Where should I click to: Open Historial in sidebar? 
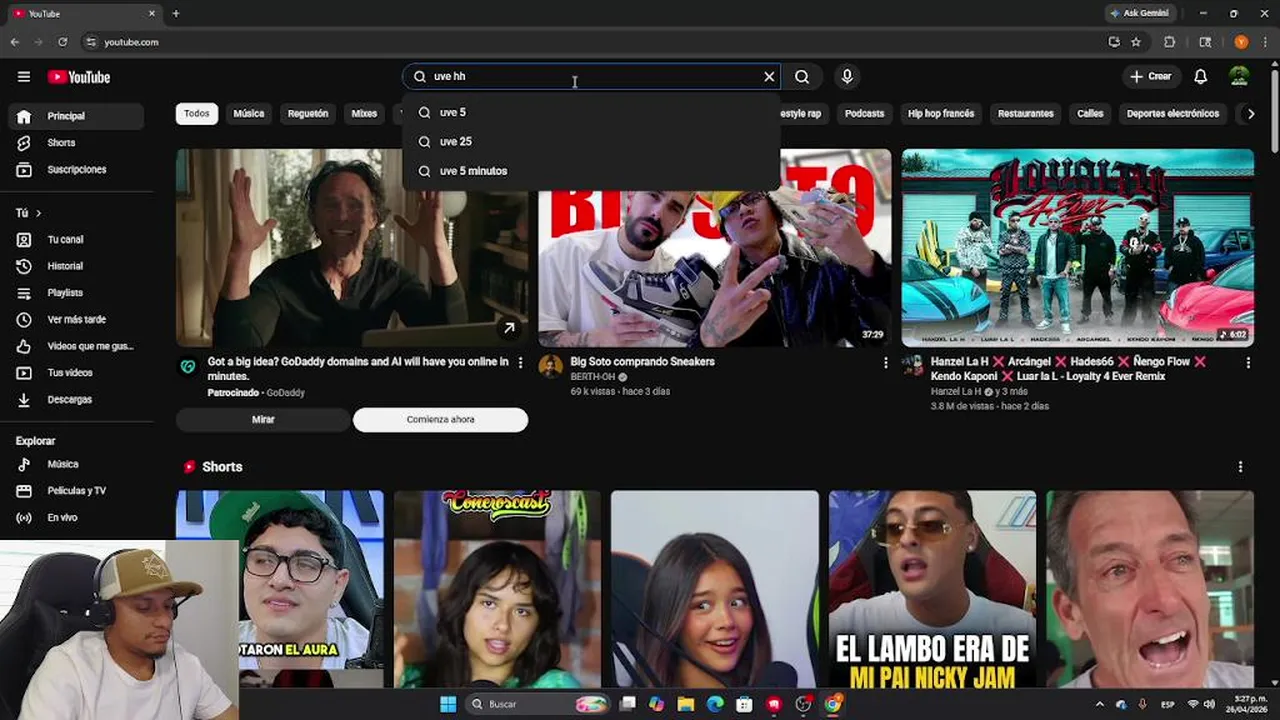(76, 266)
